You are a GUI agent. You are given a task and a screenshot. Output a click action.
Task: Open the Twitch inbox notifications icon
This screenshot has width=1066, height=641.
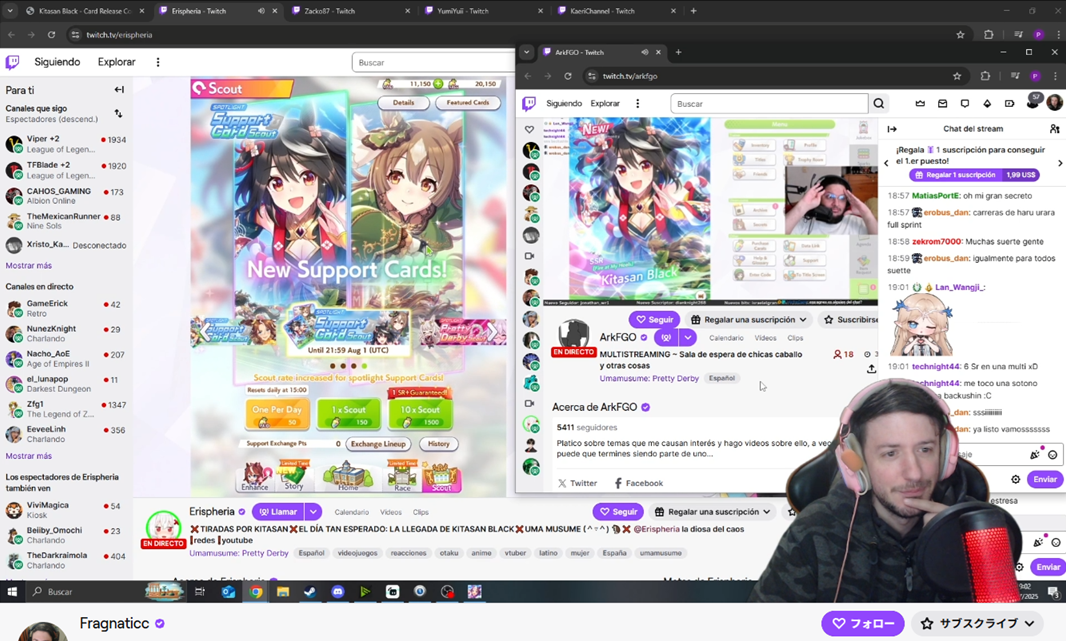click(942, 104)
